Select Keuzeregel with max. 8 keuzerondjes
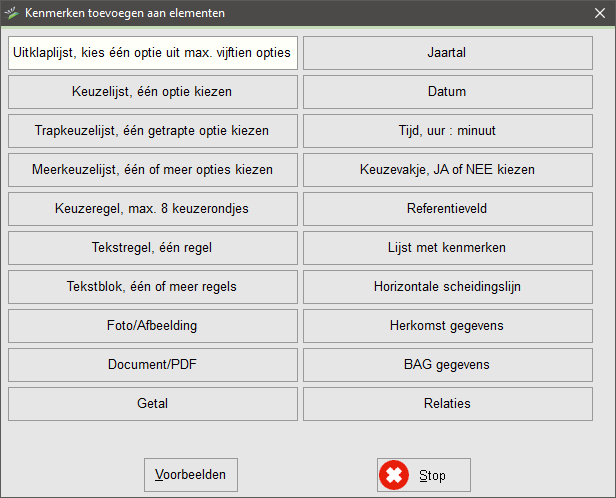 coord(153,209)
